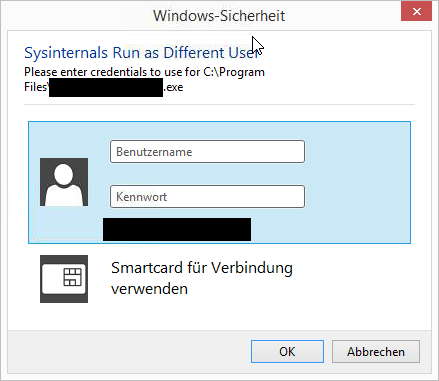The height and width of the screenshot is (381, 439).
Task: Confirm credentials with the OK button
Action: pos(287,351)
